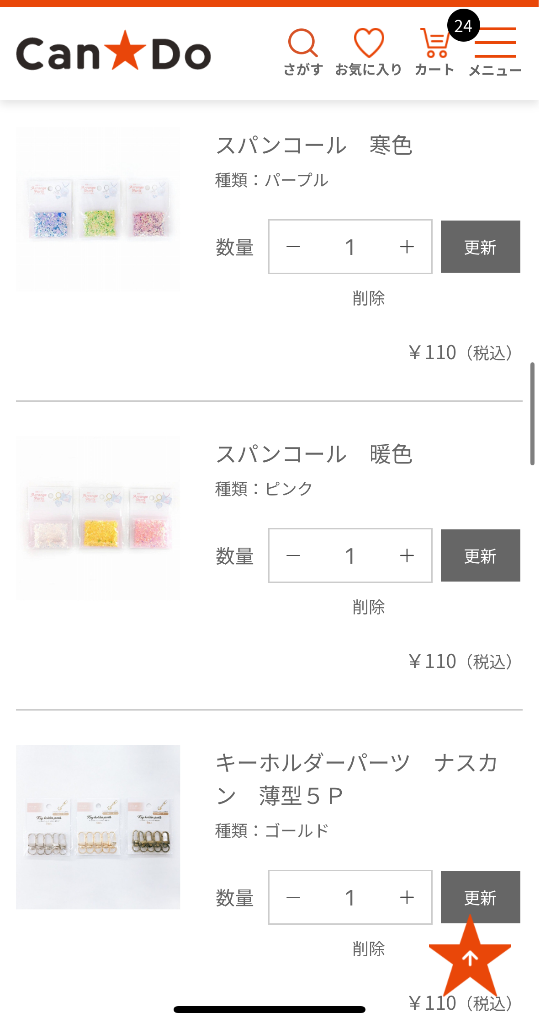
Task: Decrease quantity for キーホルダーパーツ ナスカン
Action: pyautogui.click(x=293, y=897)
